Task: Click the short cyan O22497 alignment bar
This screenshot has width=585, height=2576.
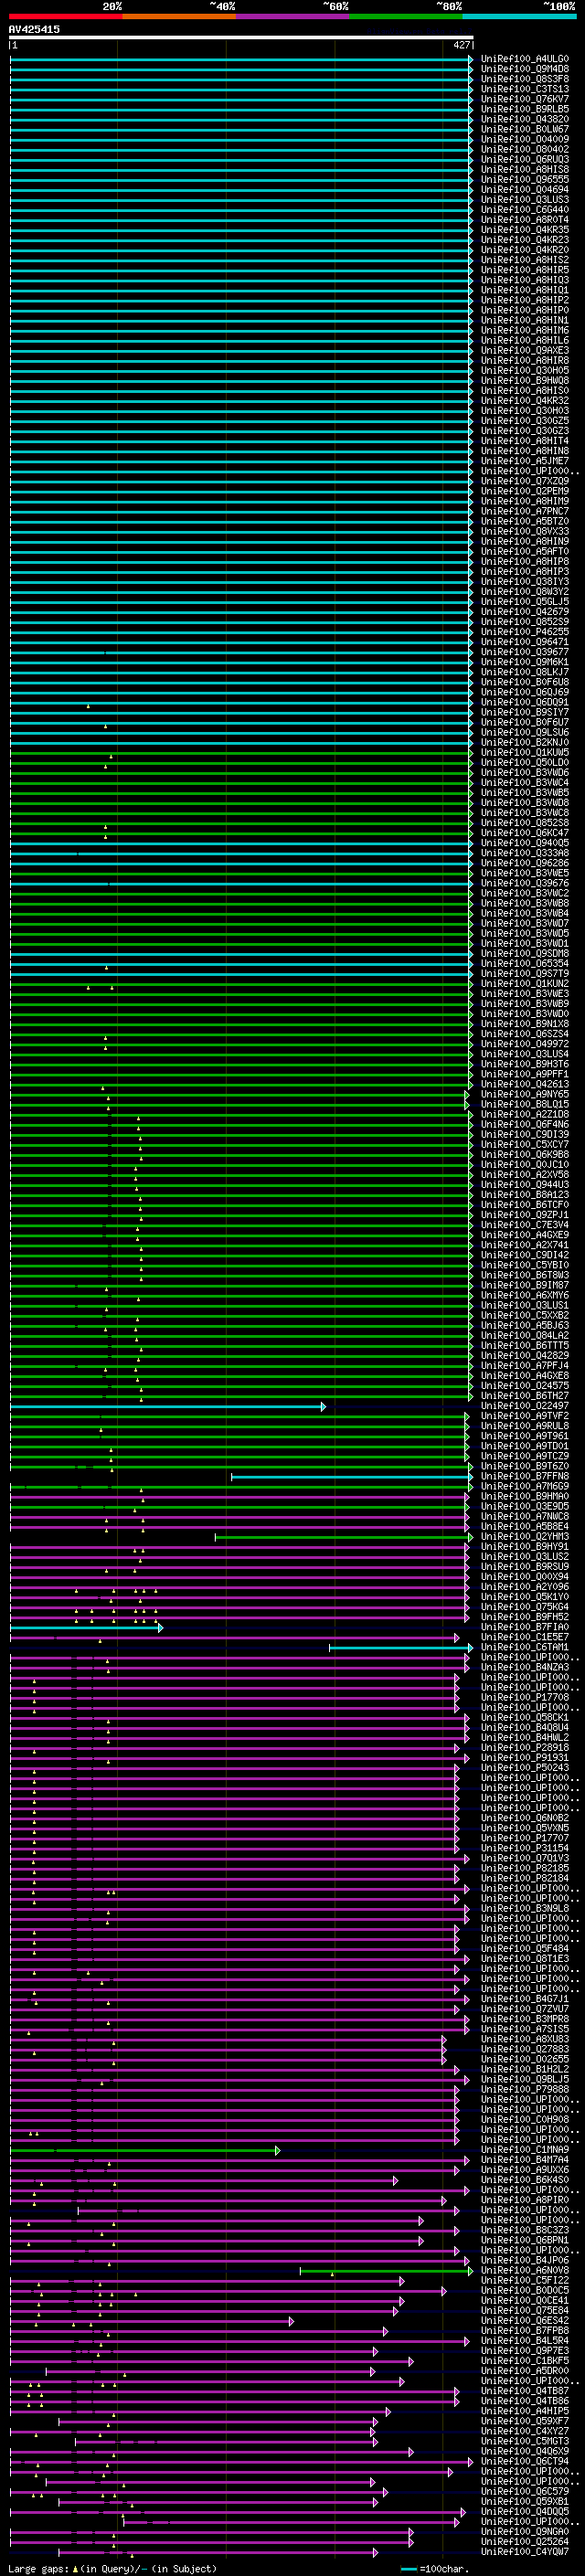Action: click(168, 1406)
